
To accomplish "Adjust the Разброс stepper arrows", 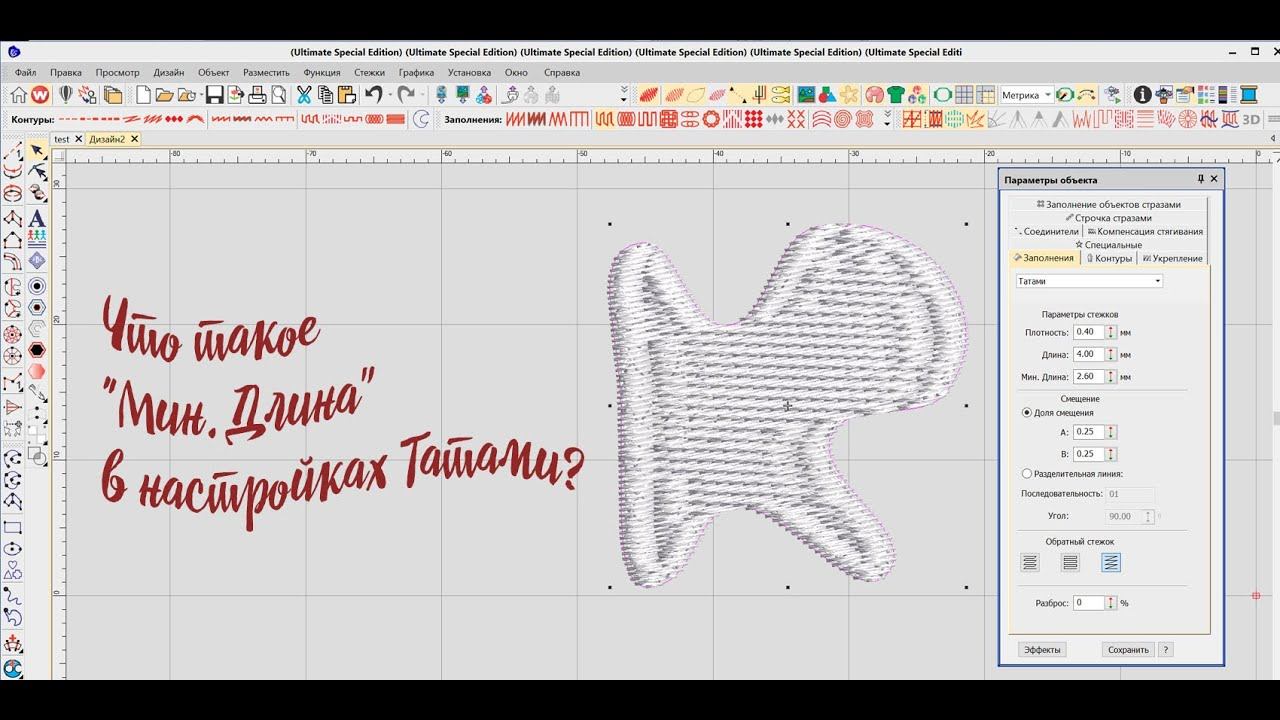I will [1111, 603].
